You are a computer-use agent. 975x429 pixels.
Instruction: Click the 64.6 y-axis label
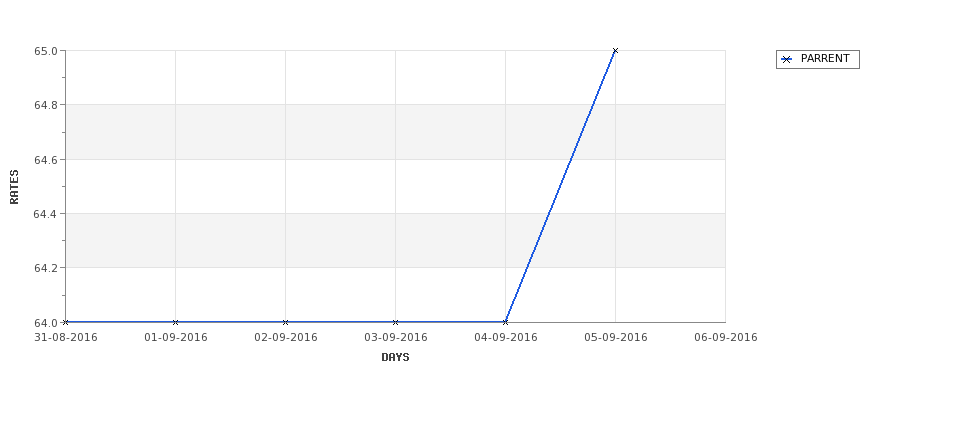46,160
